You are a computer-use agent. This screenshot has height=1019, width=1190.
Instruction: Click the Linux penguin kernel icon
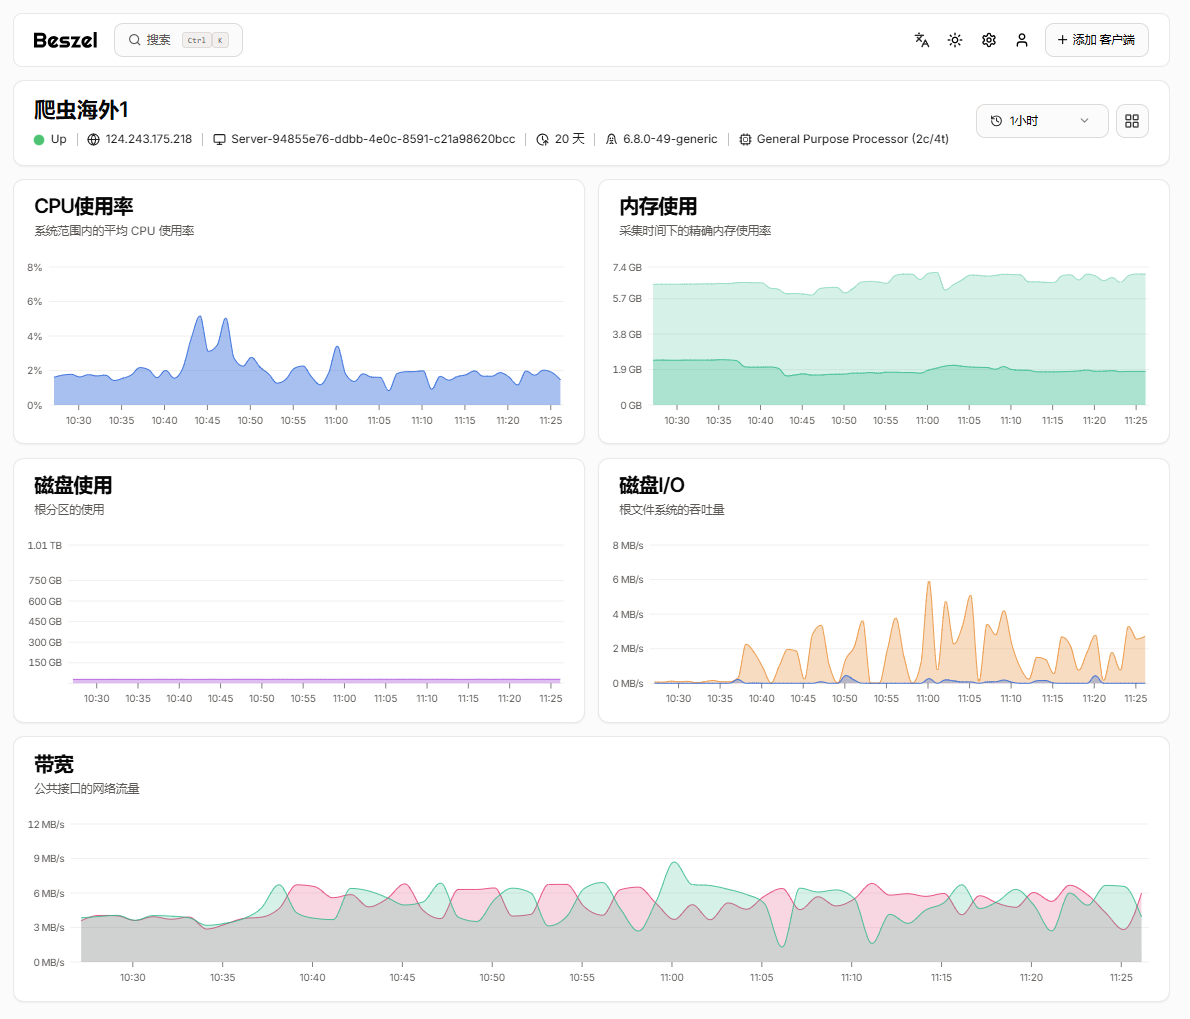point(612,140)
